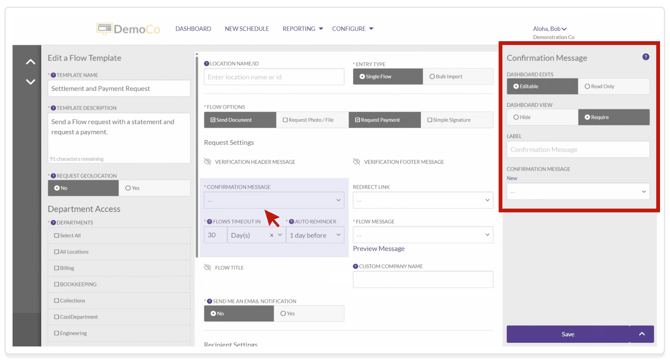This screenshot has width=670, height=364.
Task: Open New Schedule page
Action: coord(247,29)
